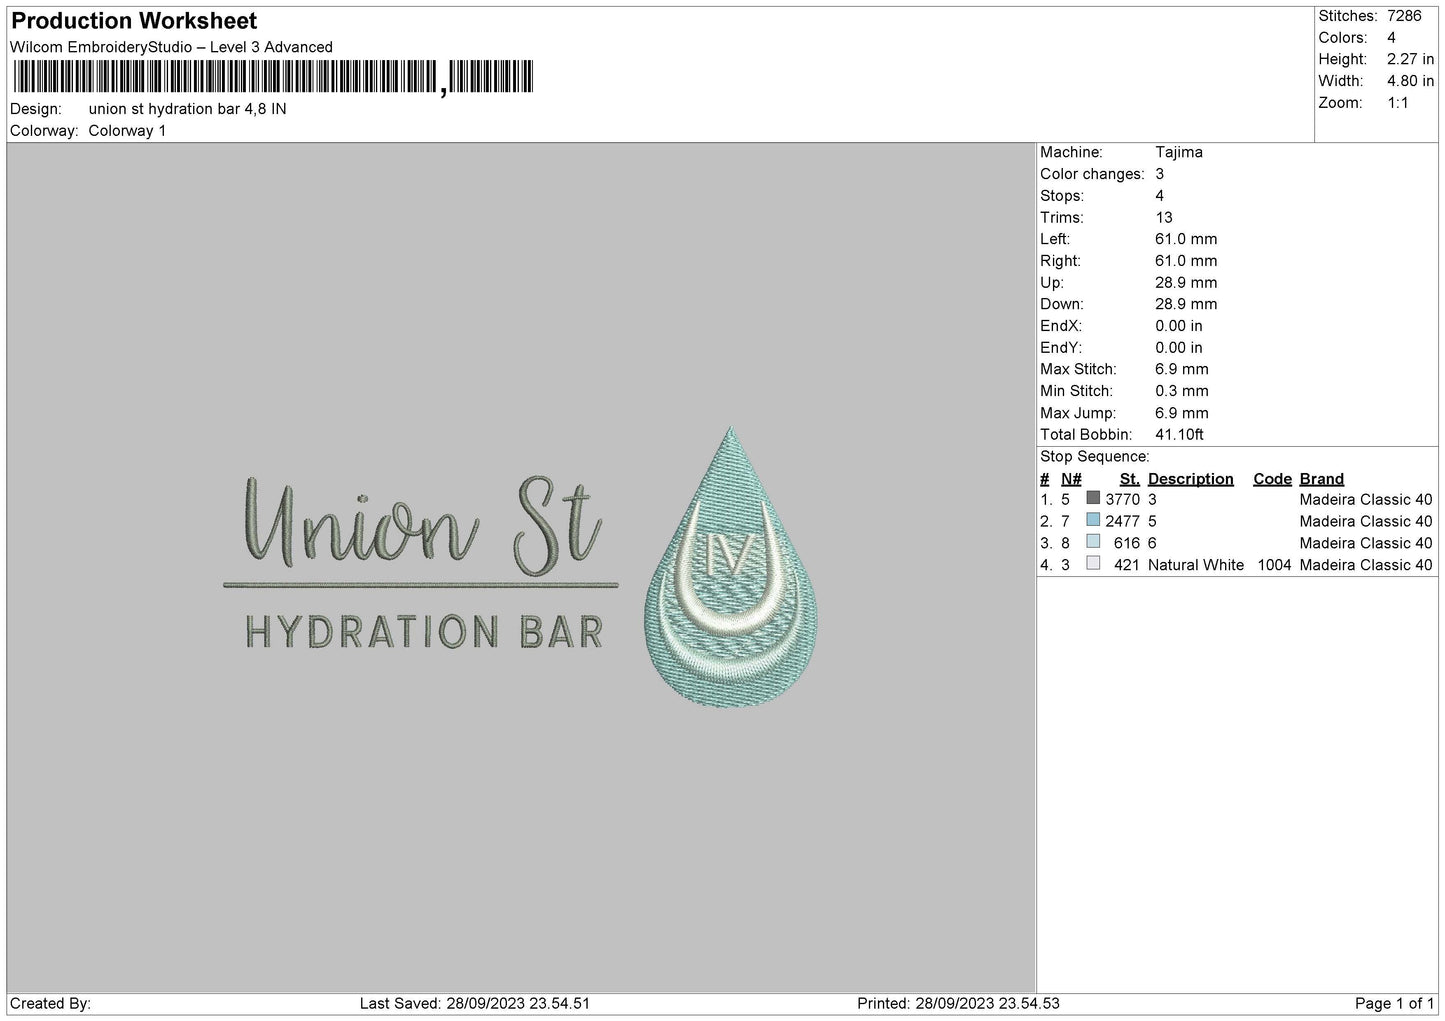Click the Zoom value '1:1'
Screen dimensions: 1445x1021
pyautogui.click(x=1397, y=103)
